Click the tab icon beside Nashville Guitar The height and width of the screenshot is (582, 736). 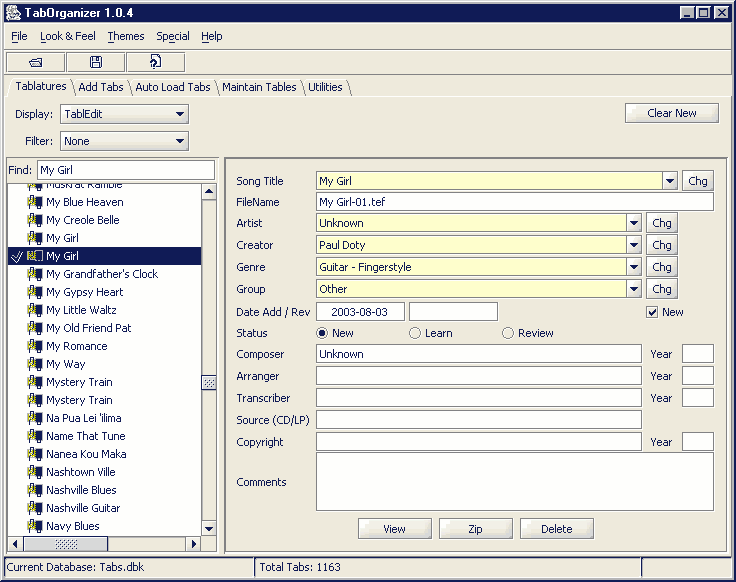[35, 508]
